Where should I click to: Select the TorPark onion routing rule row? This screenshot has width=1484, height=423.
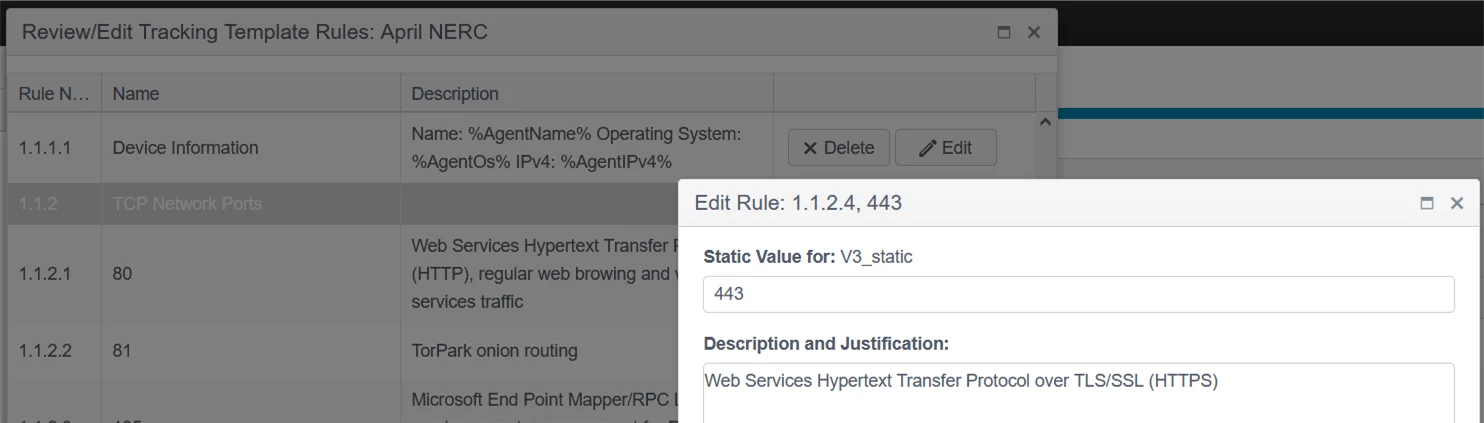click(x=342, y=351)
